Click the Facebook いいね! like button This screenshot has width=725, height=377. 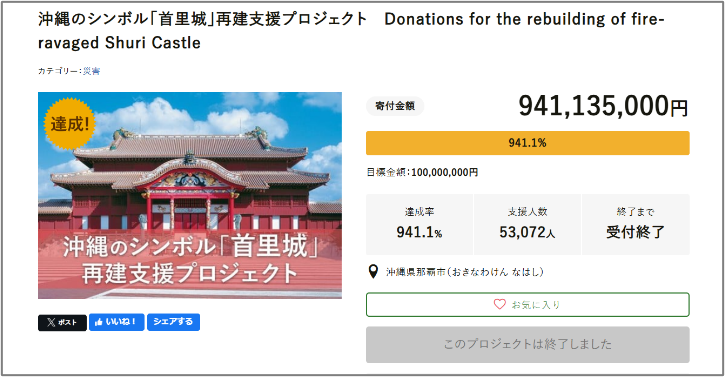pos(117,322)
